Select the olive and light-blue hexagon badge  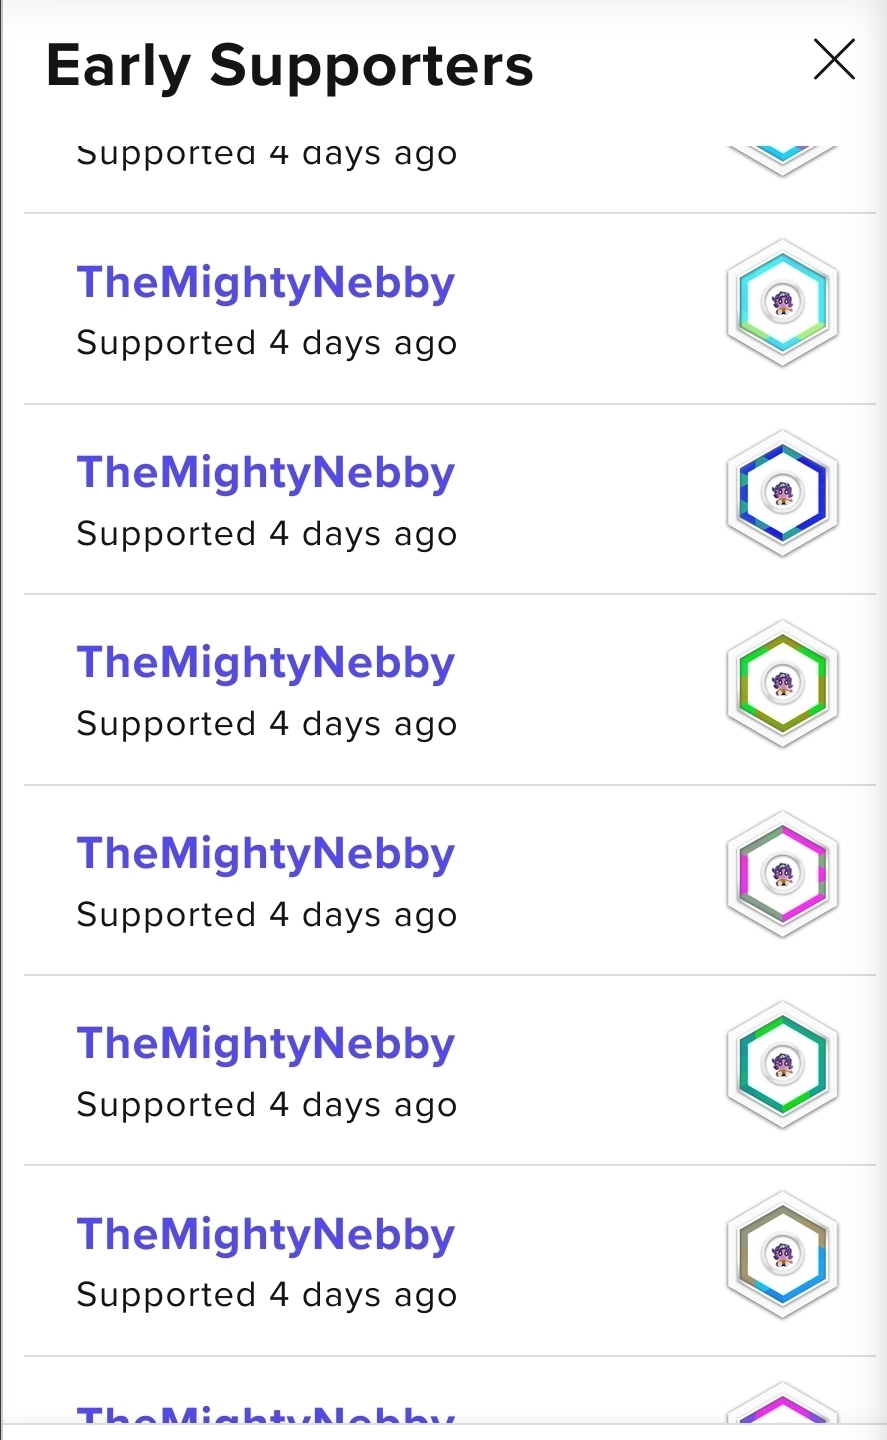782,1254
